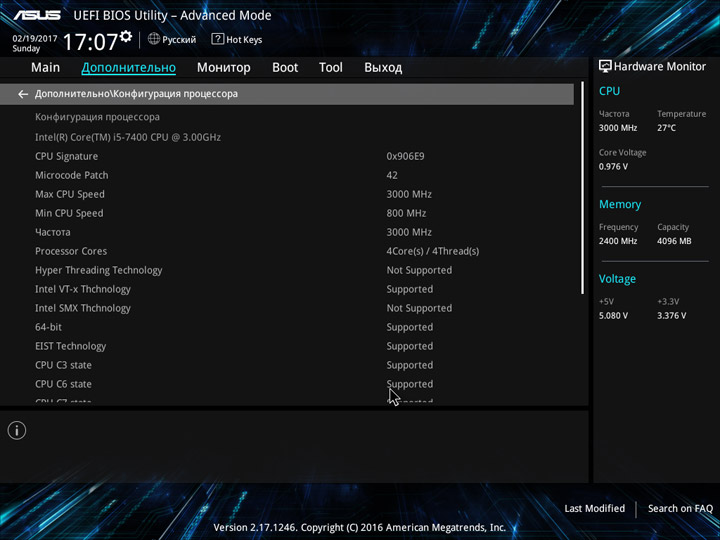This screenshot has width=720, height=540.
Task: Click the 0.976 V core voltage reading
Action: (x=613, y=167)
